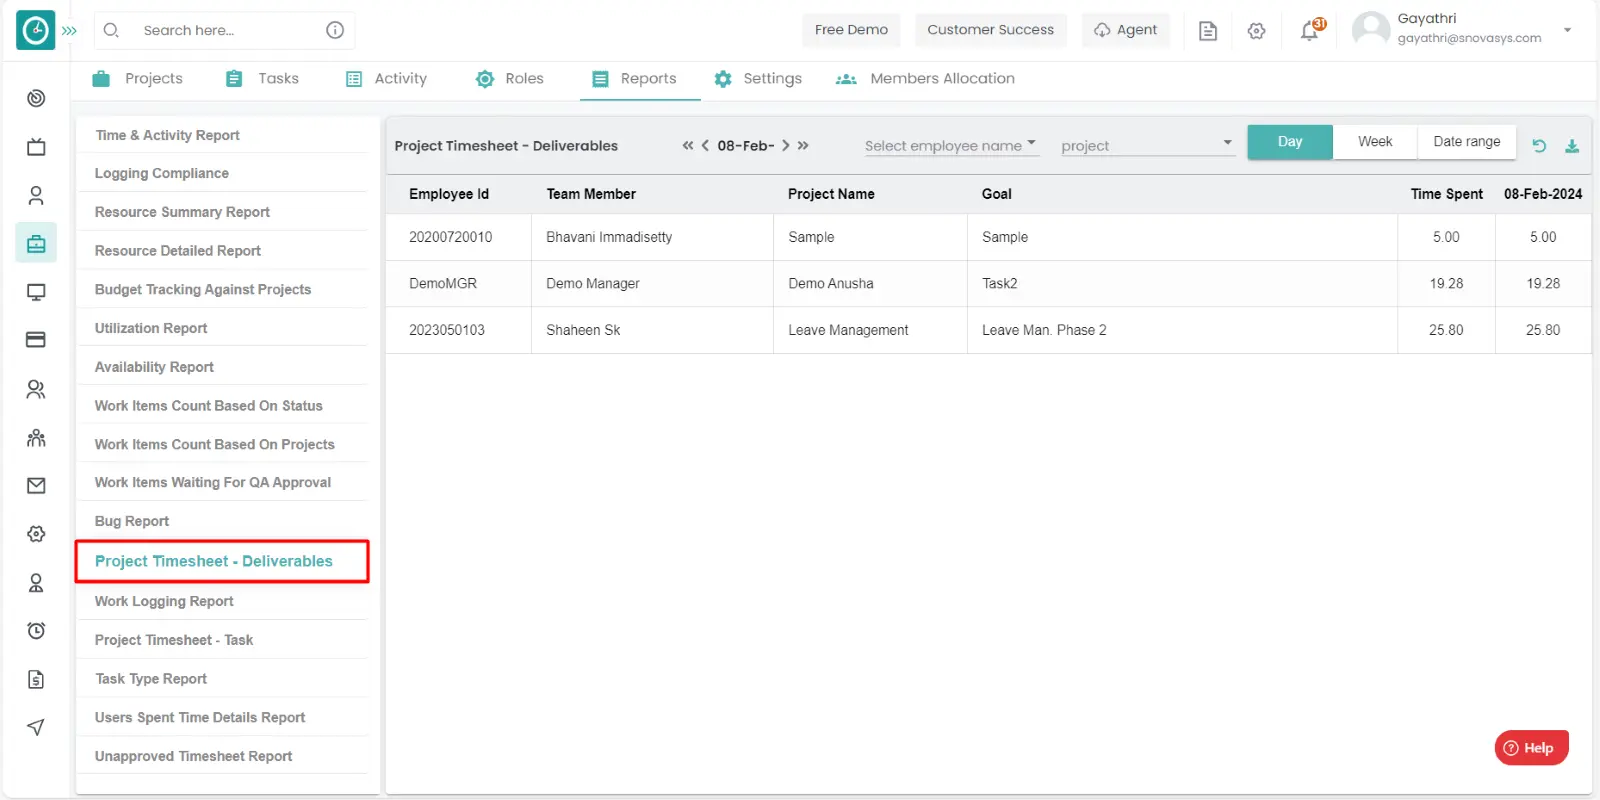Click the paper plane sidebar icon
1600x800 pixels.
tap(36, 728)
